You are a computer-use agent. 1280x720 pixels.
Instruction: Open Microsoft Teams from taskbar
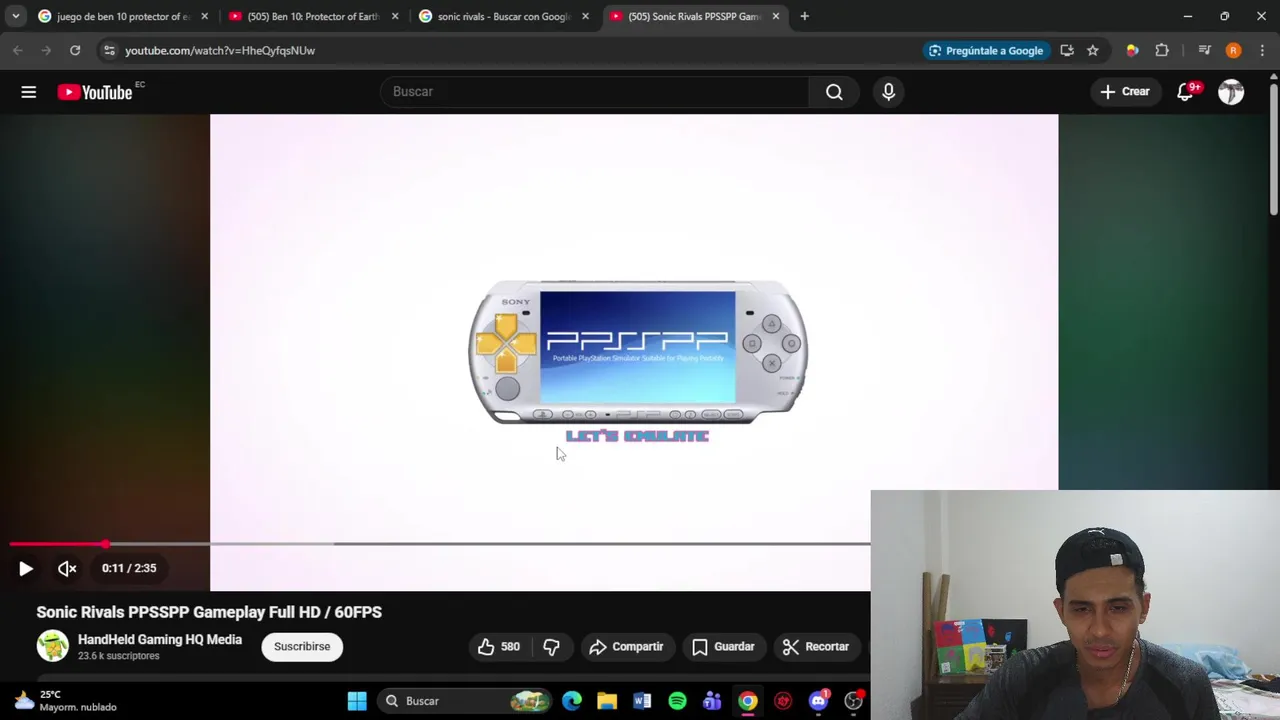(712, 701)
